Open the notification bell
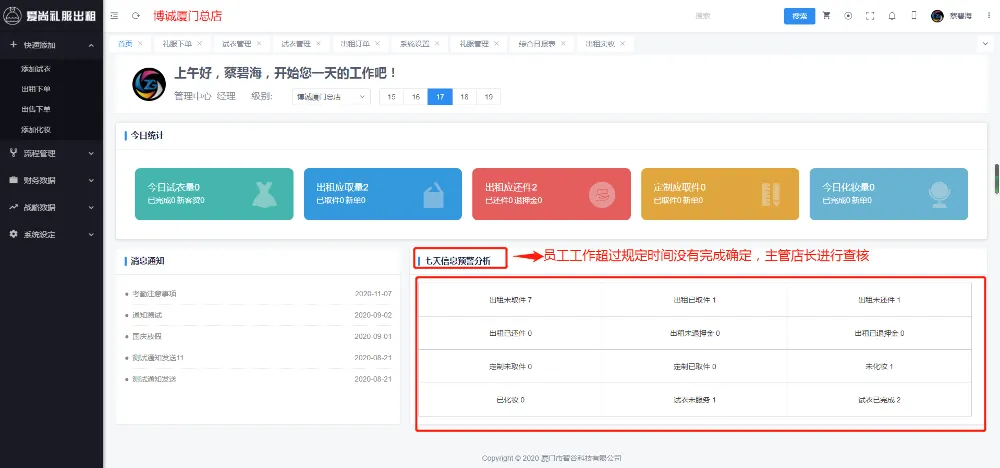 [x=892, y=16]
